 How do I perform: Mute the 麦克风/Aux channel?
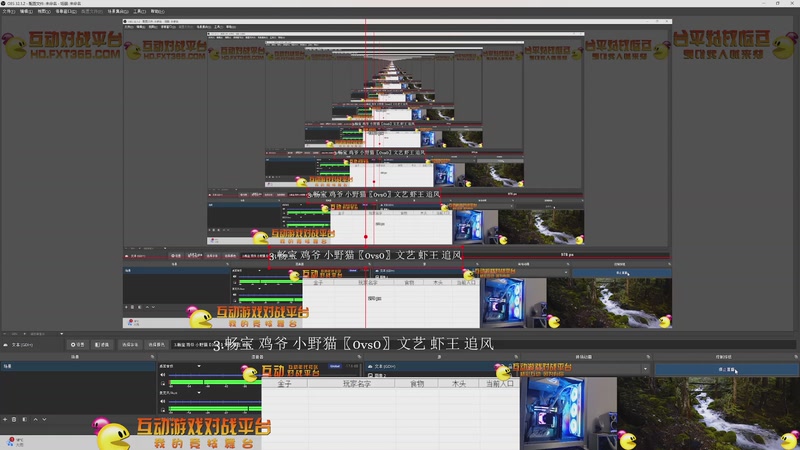point(163,402)
